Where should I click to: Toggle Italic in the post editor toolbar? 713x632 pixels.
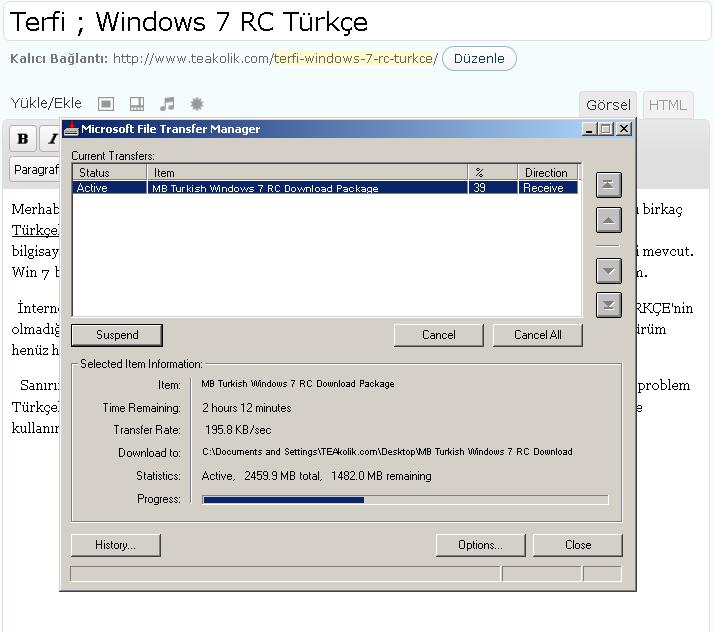[51, 138]
